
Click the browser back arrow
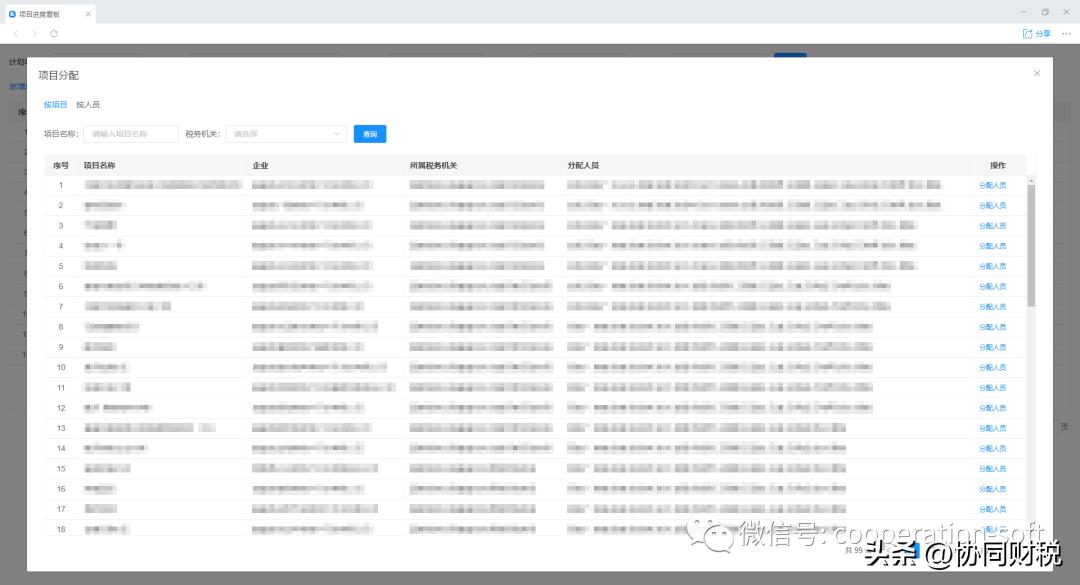pos(15,33)
